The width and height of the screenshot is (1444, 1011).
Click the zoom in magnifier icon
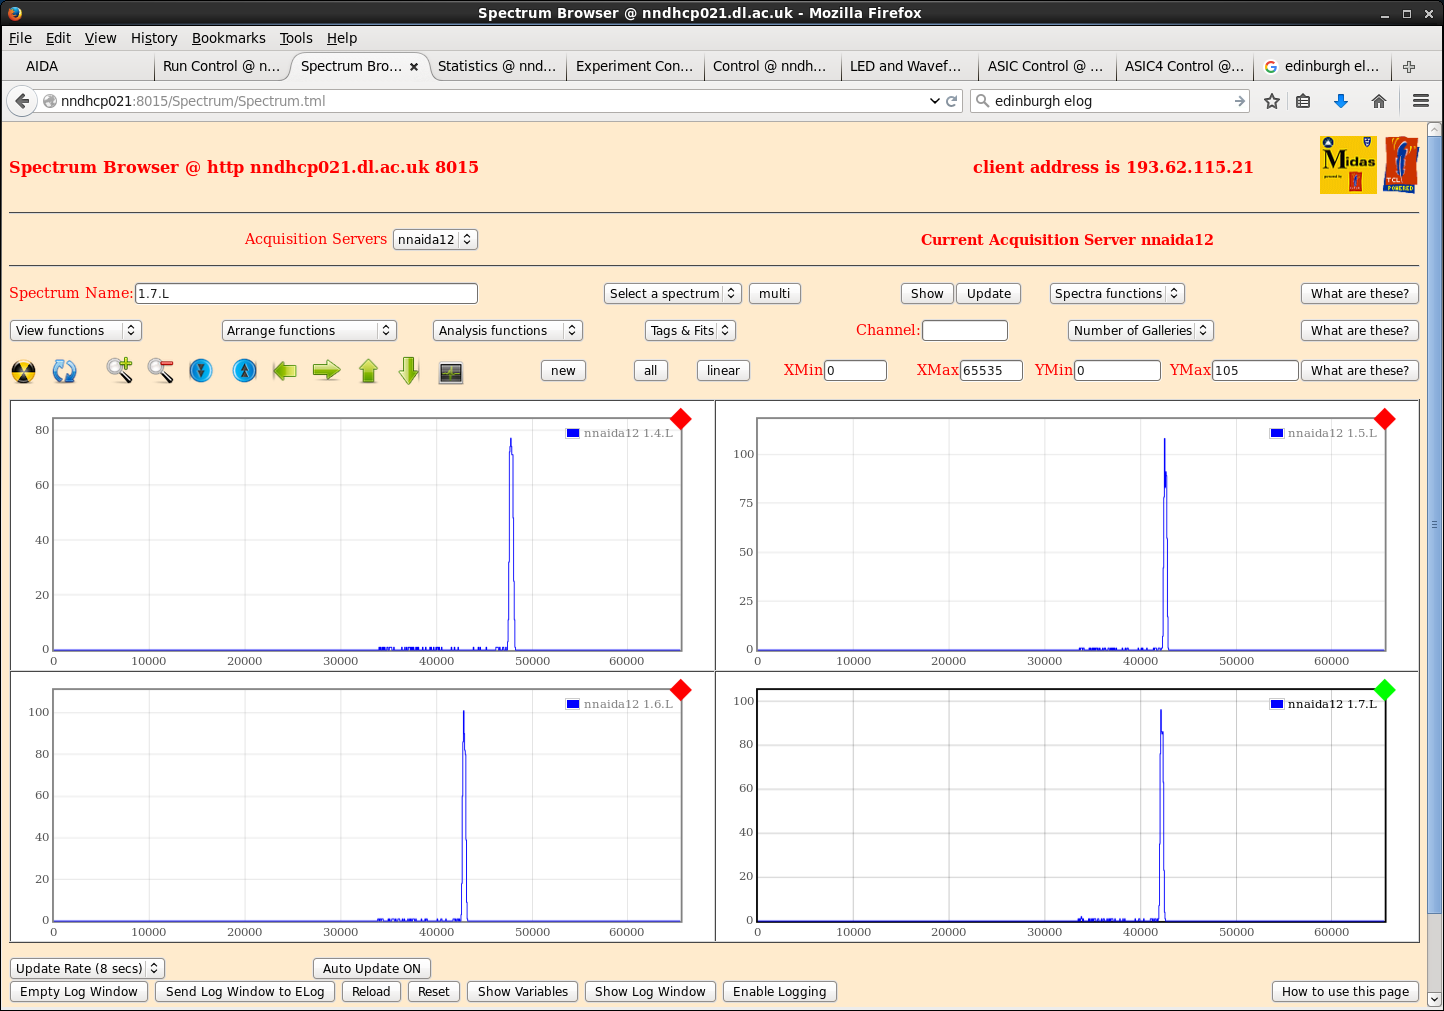point(120,371)
